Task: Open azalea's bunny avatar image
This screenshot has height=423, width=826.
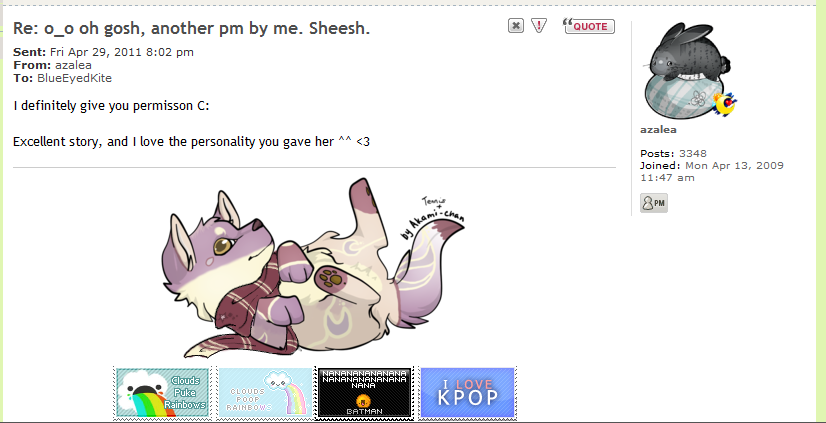Action: coord(685,70)
